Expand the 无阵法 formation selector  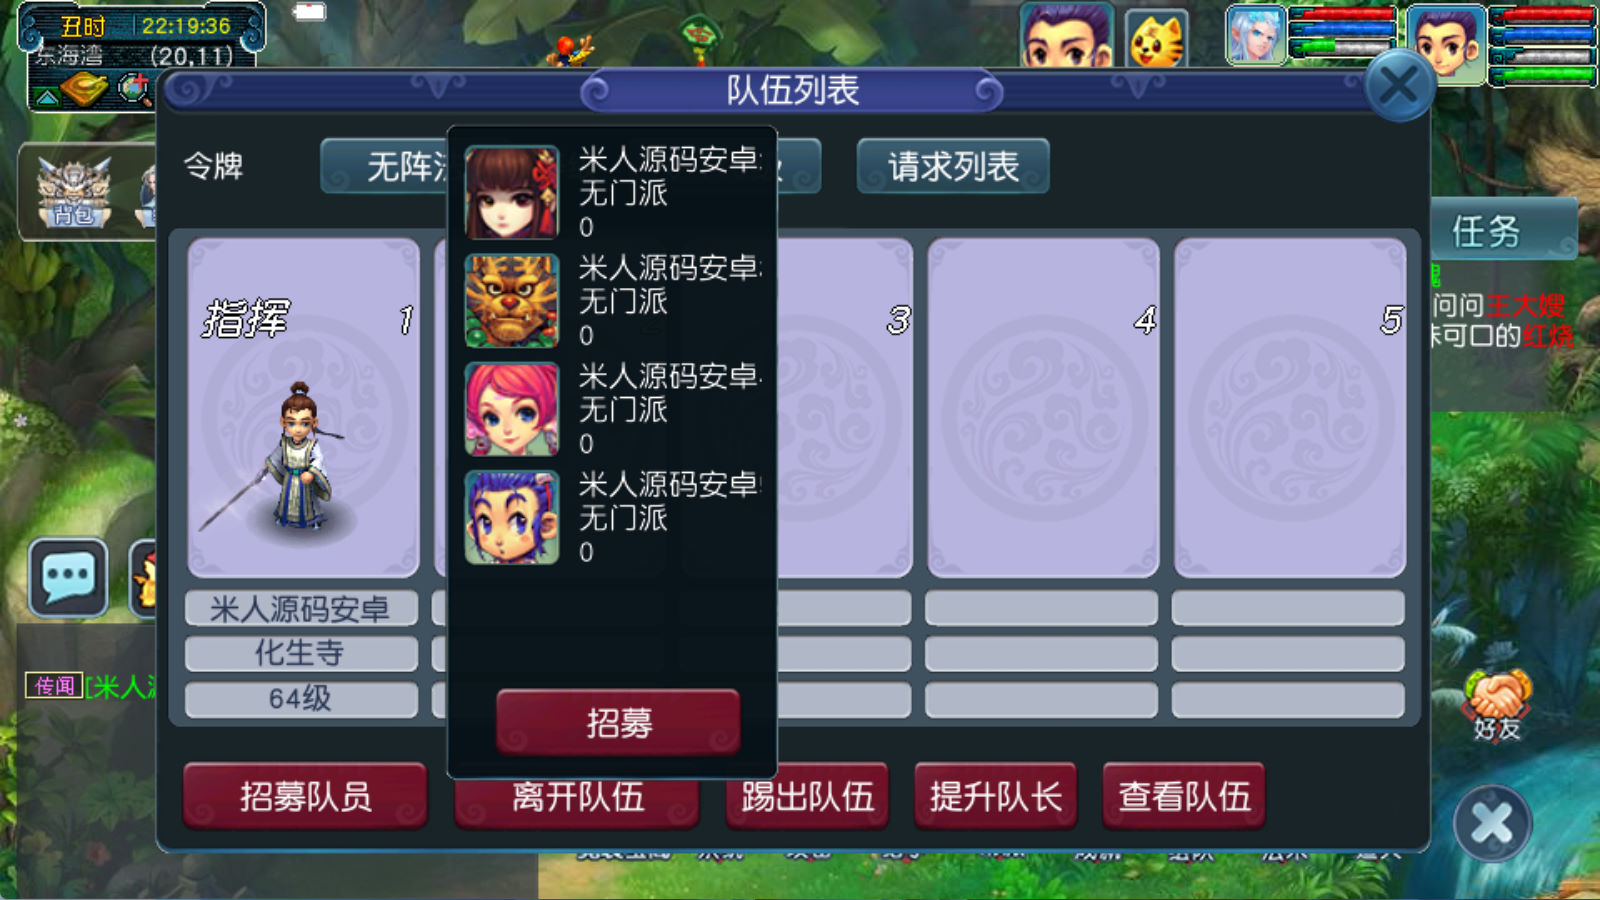click(384, 166)
